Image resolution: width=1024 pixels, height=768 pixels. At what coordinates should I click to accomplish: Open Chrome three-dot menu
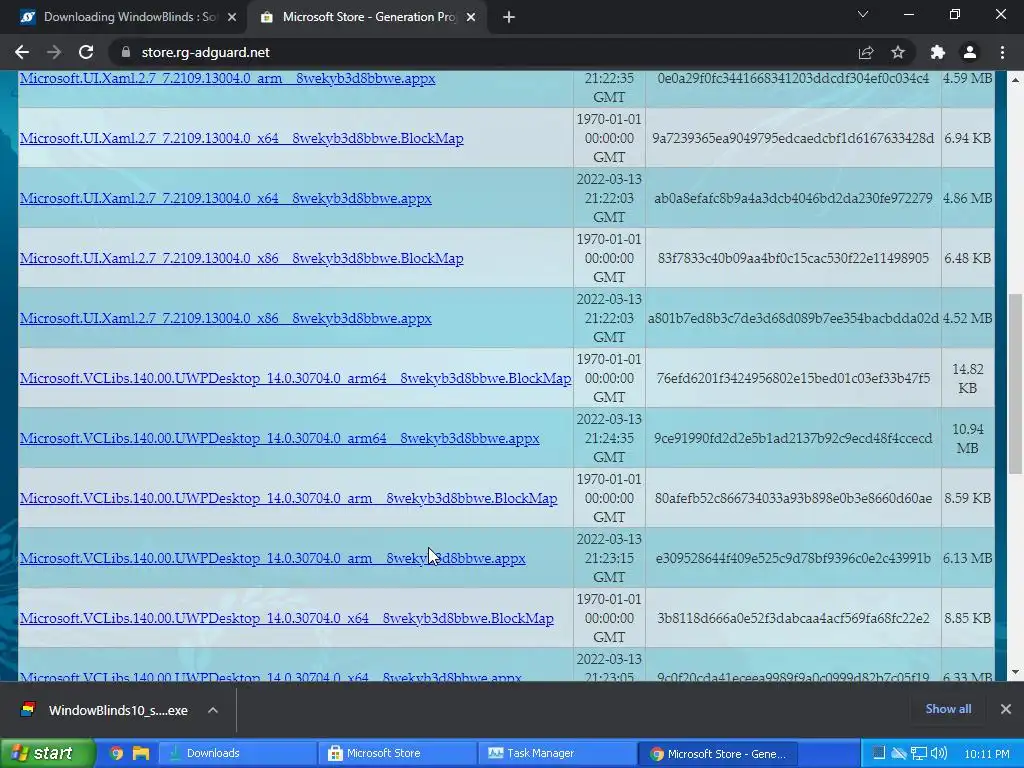point(1002,52)
